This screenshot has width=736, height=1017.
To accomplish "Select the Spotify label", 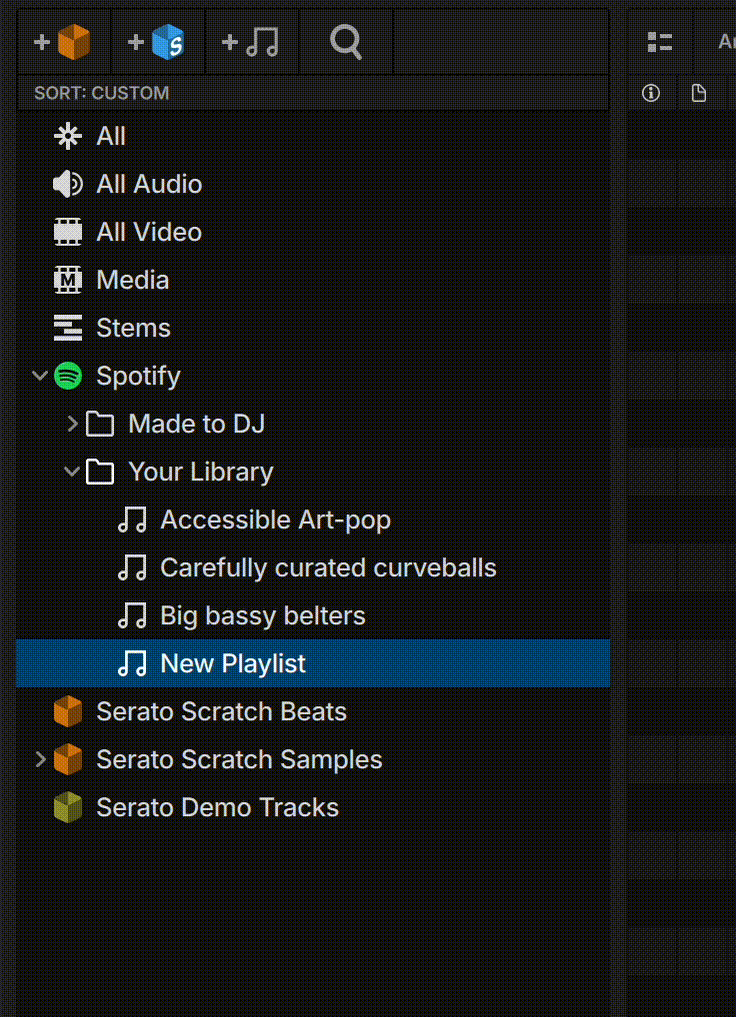I will click(x=138, y=376).
